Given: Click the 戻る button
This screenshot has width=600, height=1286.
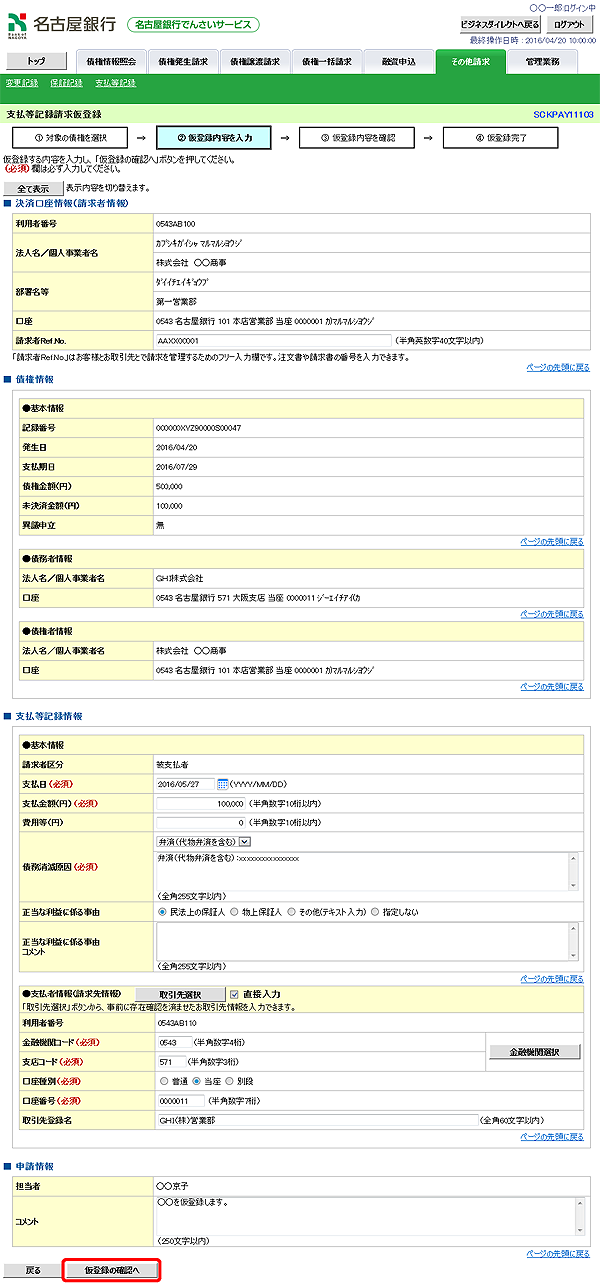Looking at the screenshot, I should coord(33,1270).
